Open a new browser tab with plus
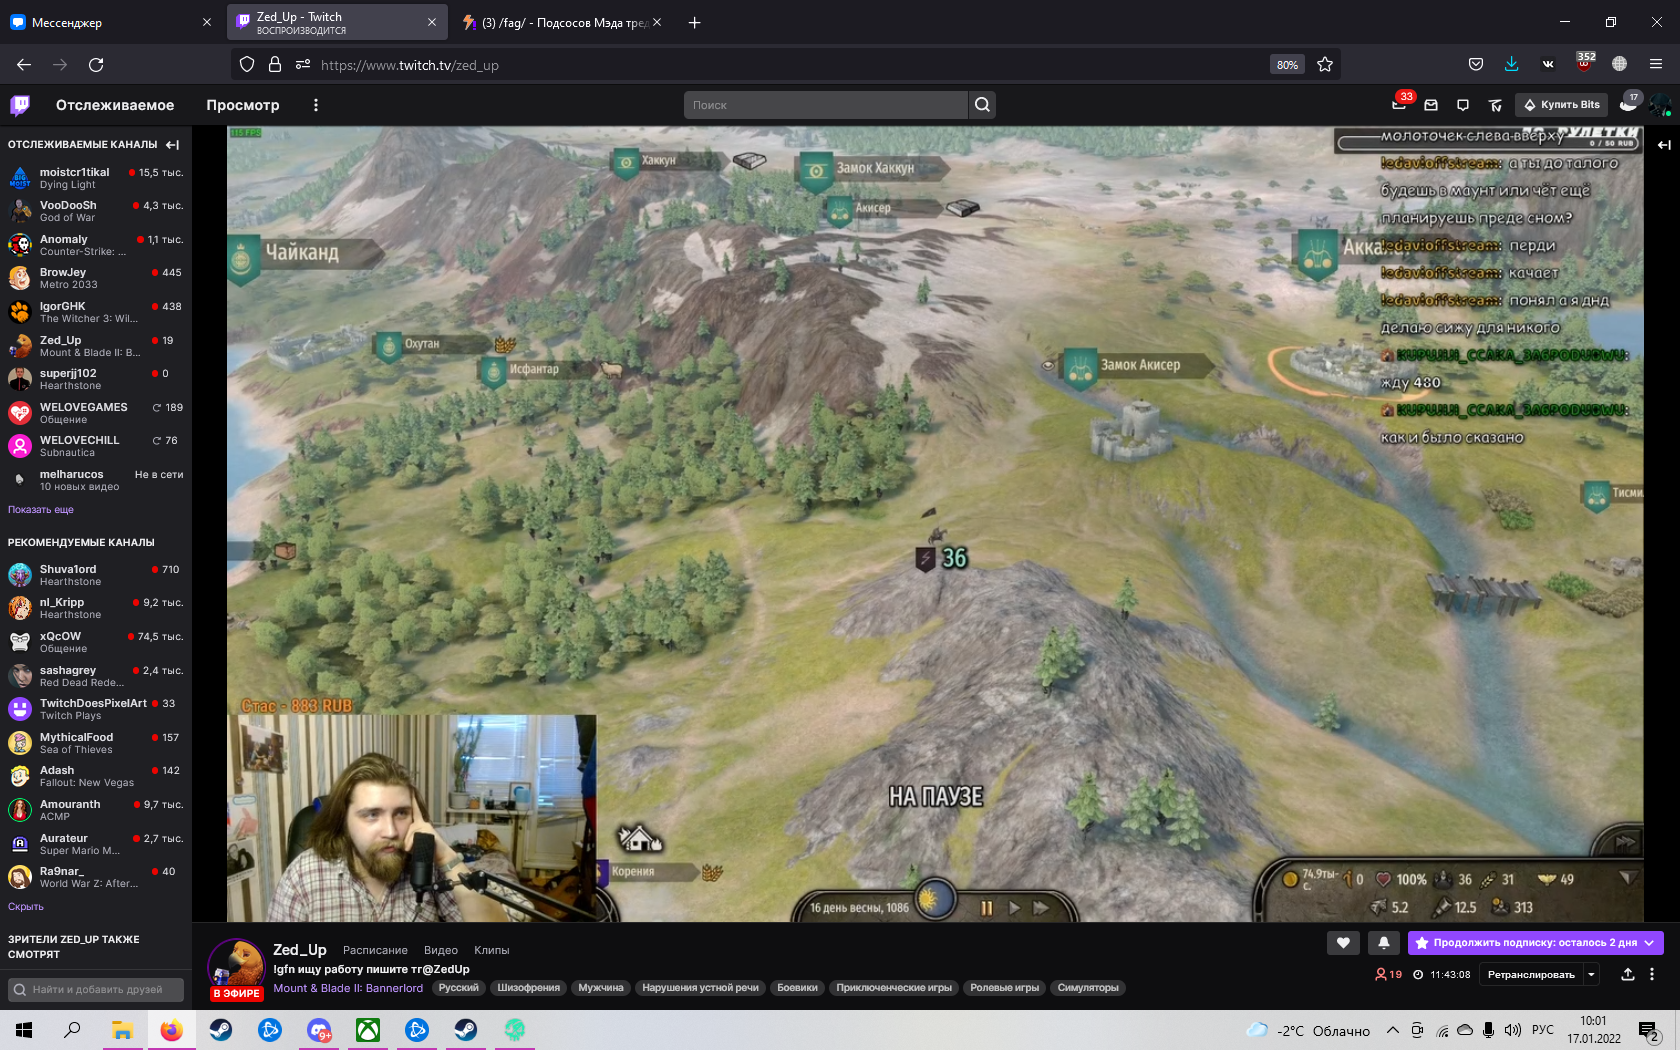The height and width of the screenshot is (1050, 1680). 695,22
